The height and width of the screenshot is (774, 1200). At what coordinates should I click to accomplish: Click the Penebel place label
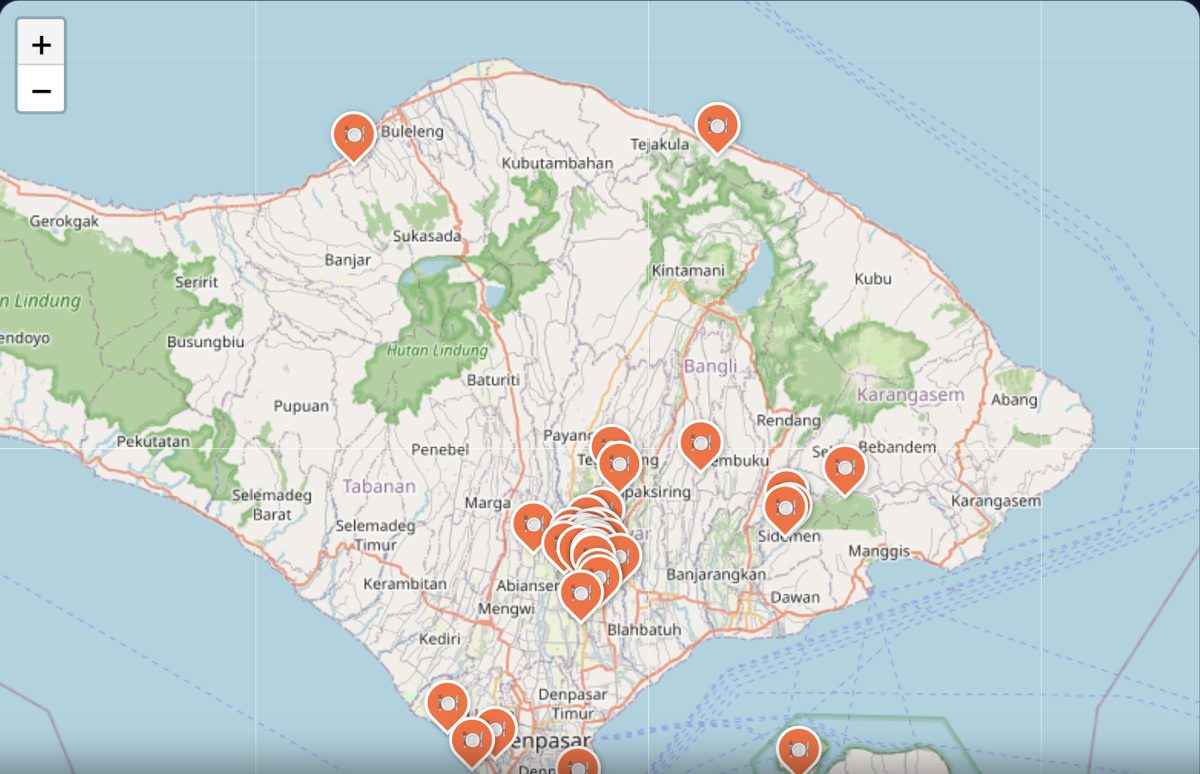click(440, 450)
